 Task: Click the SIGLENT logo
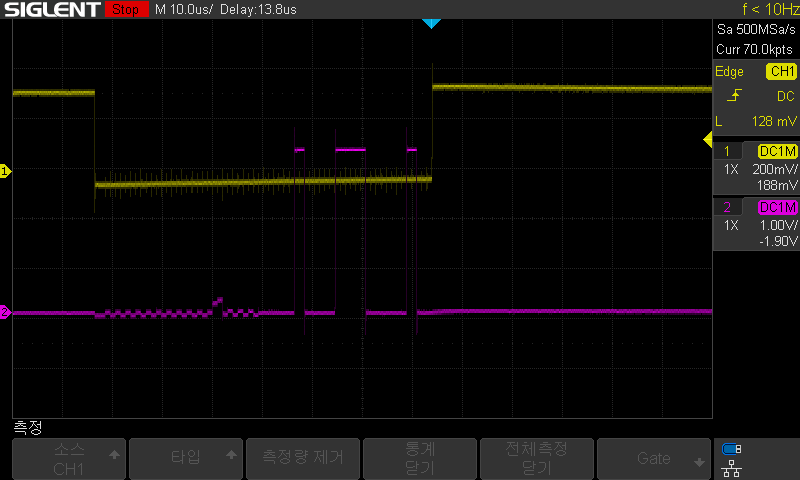tap(52, 9)
